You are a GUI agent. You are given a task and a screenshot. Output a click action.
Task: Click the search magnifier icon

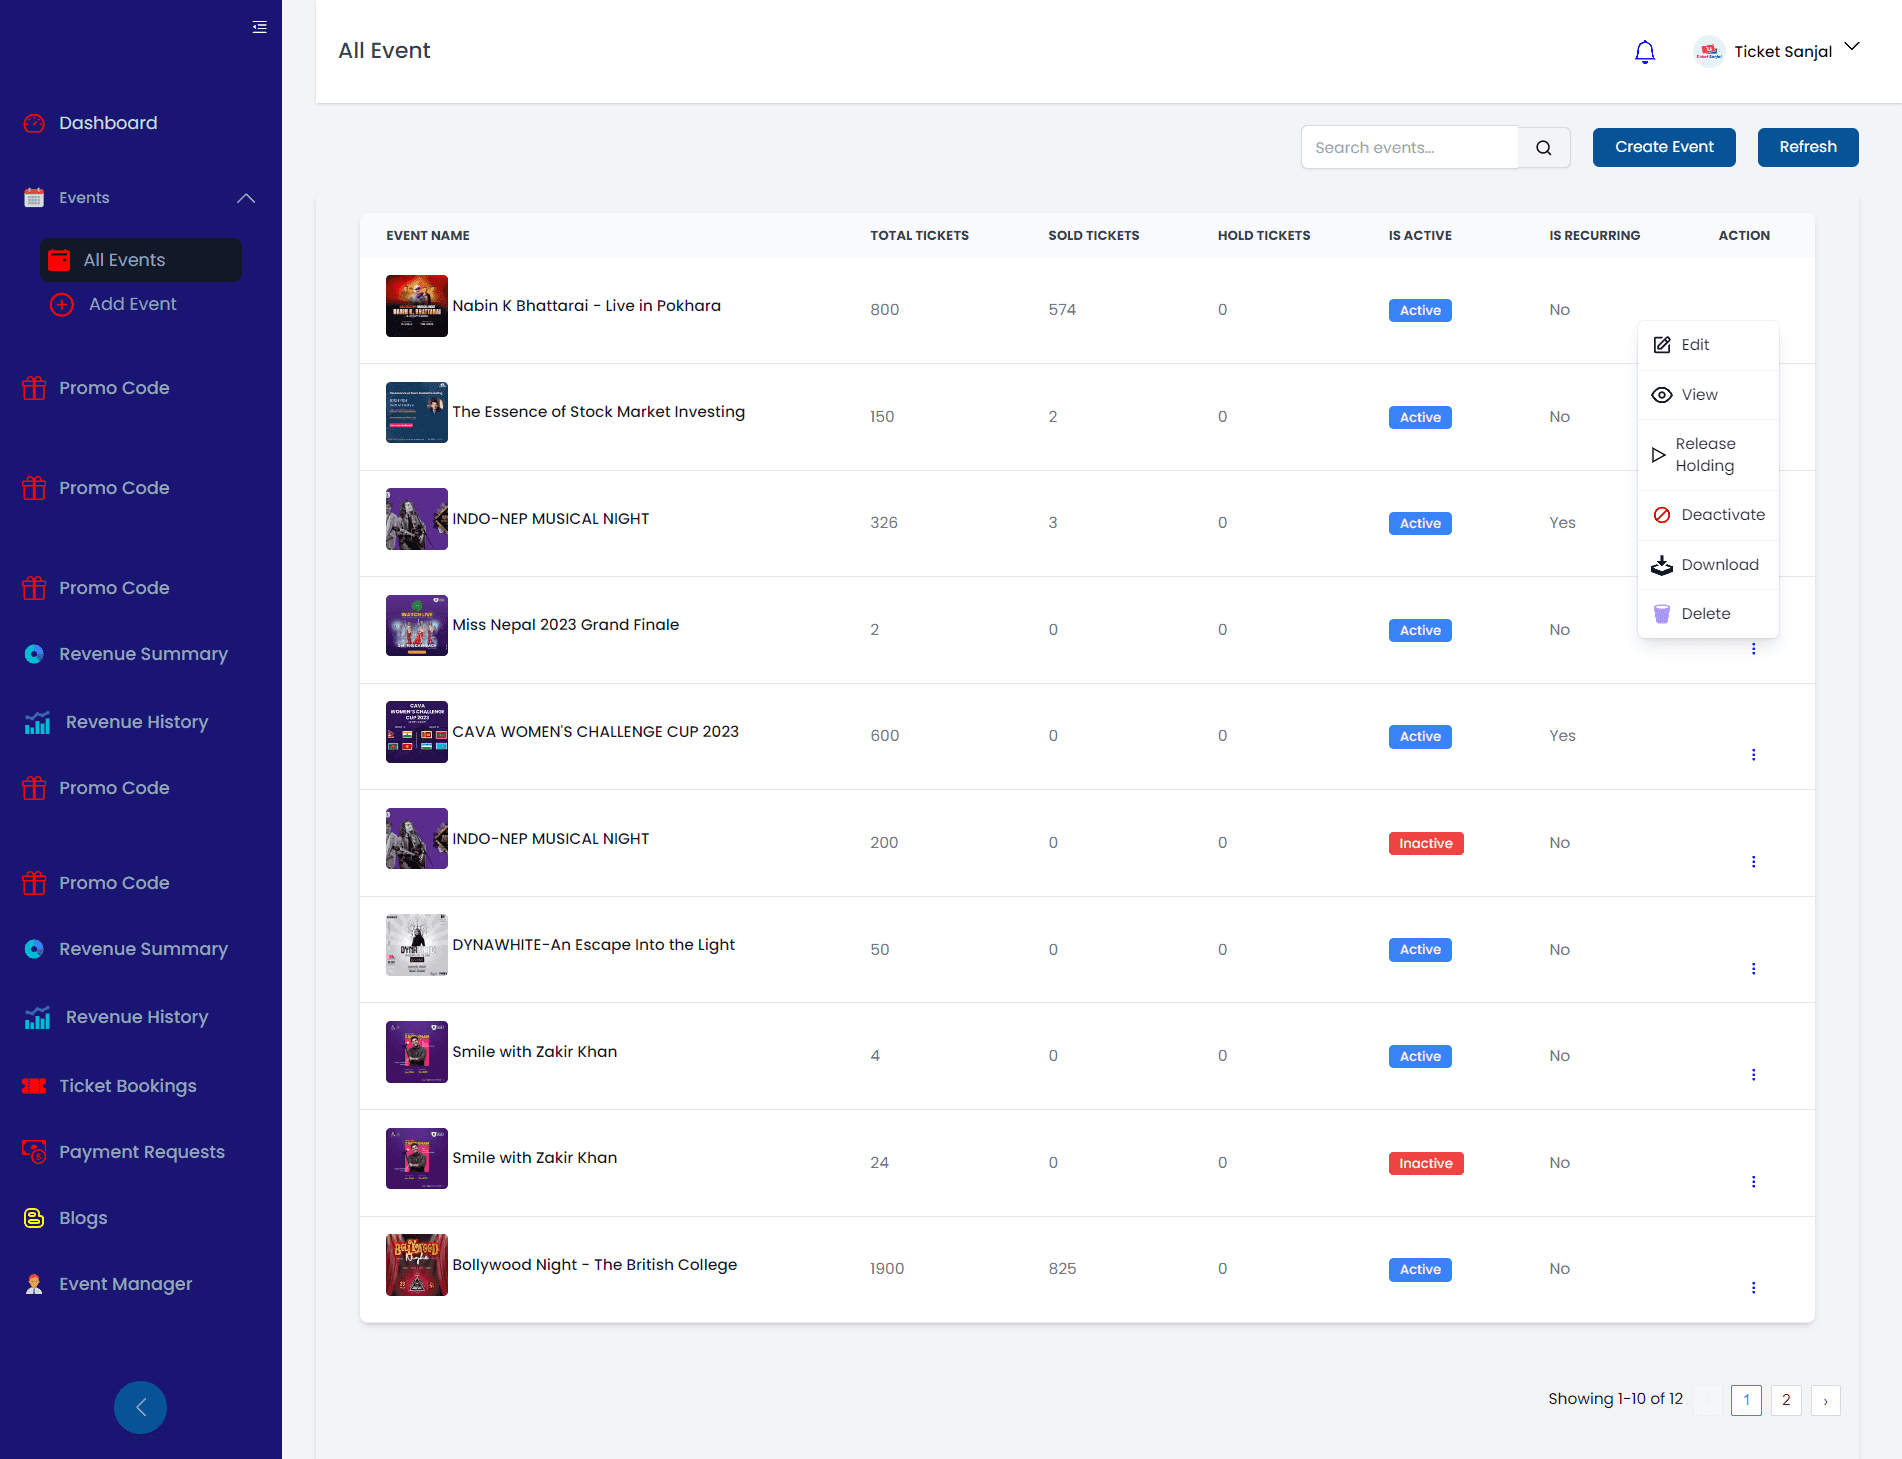[x=1544, y=148]
